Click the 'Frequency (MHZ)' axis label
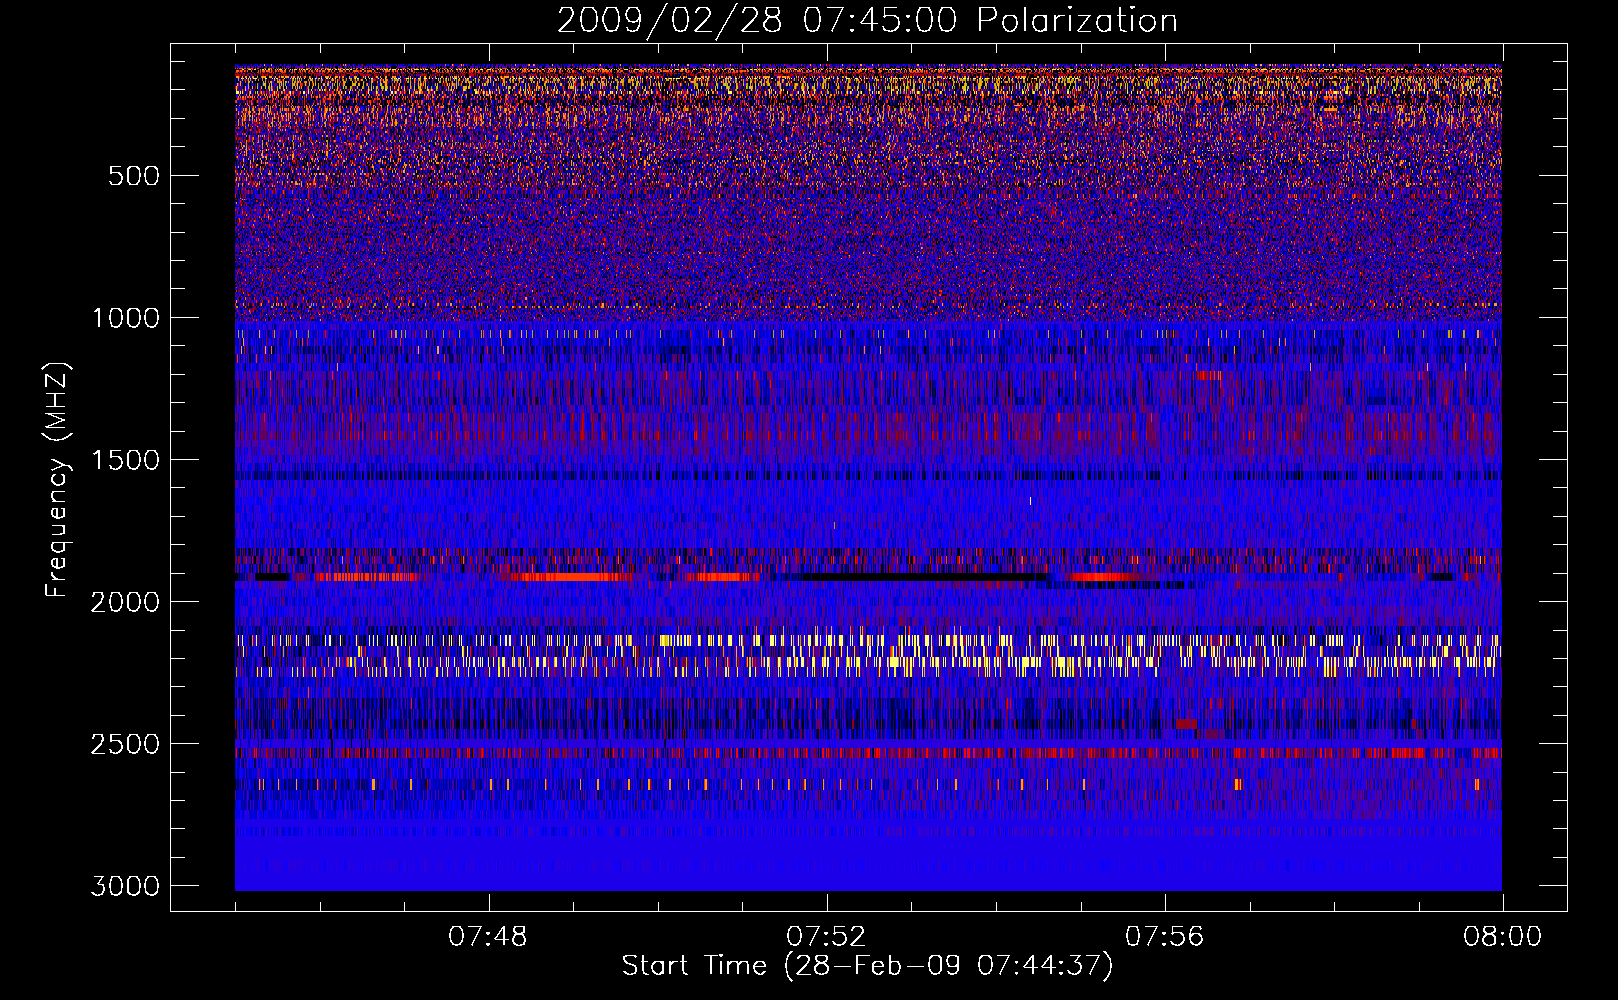The image size is (1618, 1000). point(58,480)
